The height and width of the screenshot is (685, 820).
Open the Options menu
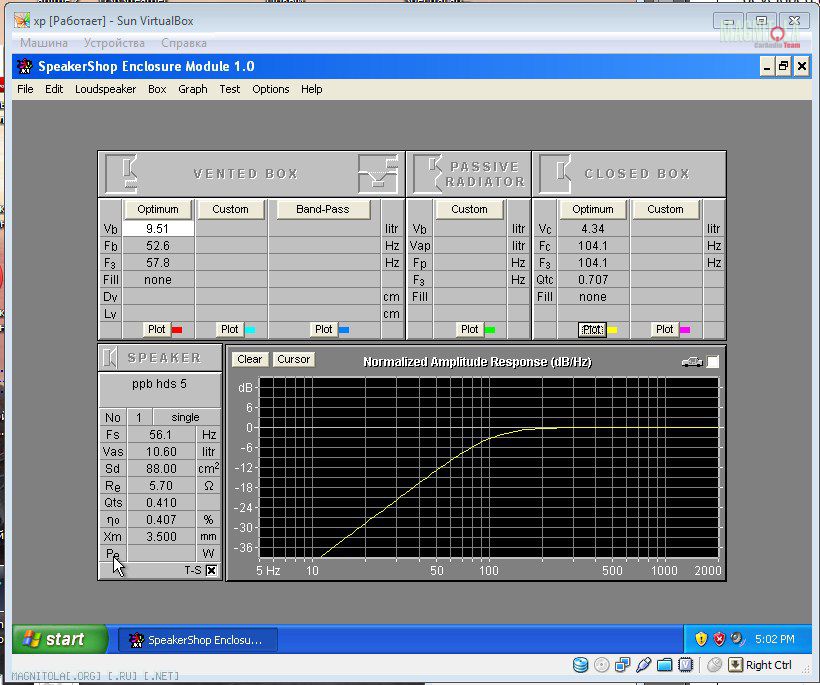coord(270,89)
